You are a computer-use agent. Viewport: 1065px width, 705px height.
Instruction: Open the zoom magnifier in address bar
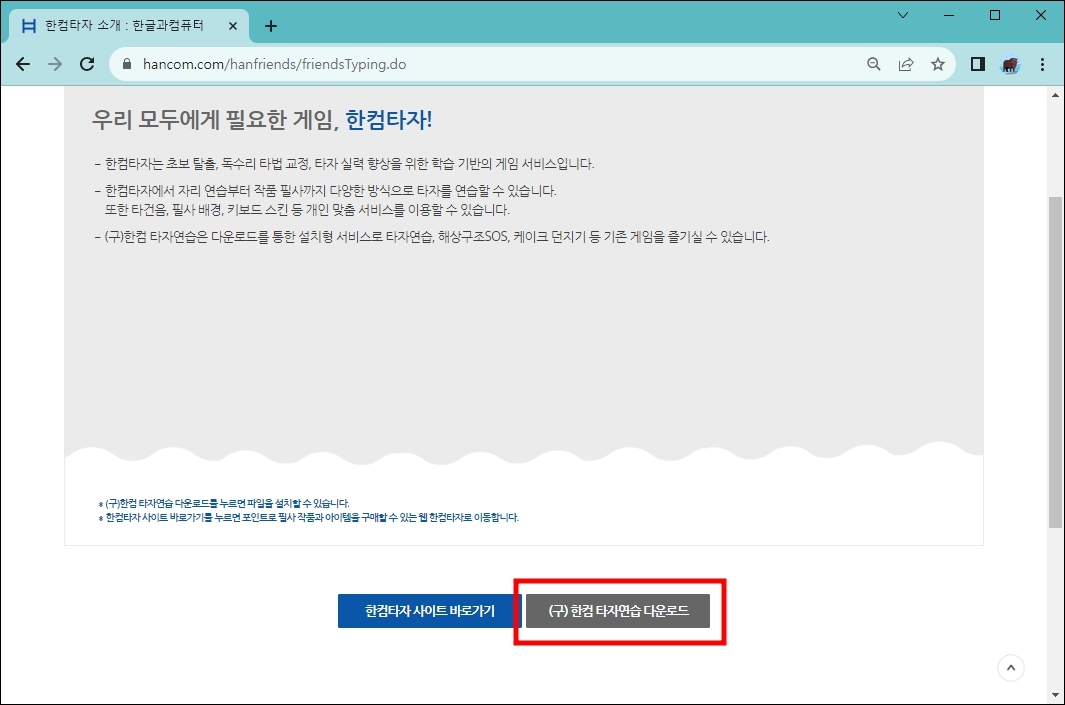(x=873, y=64)
